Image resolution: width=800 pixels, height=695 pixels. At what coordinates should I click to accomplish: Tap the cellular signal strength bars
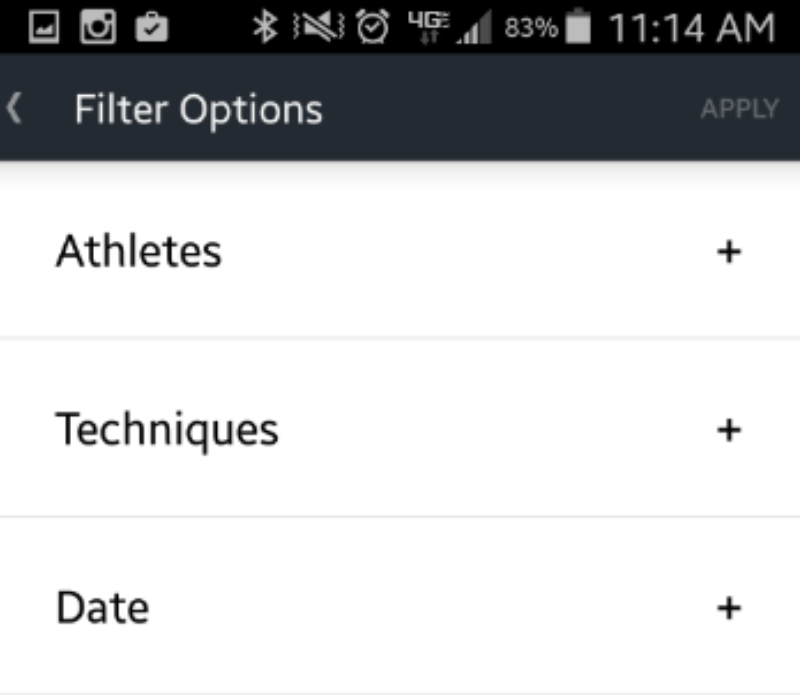point(474,27)
